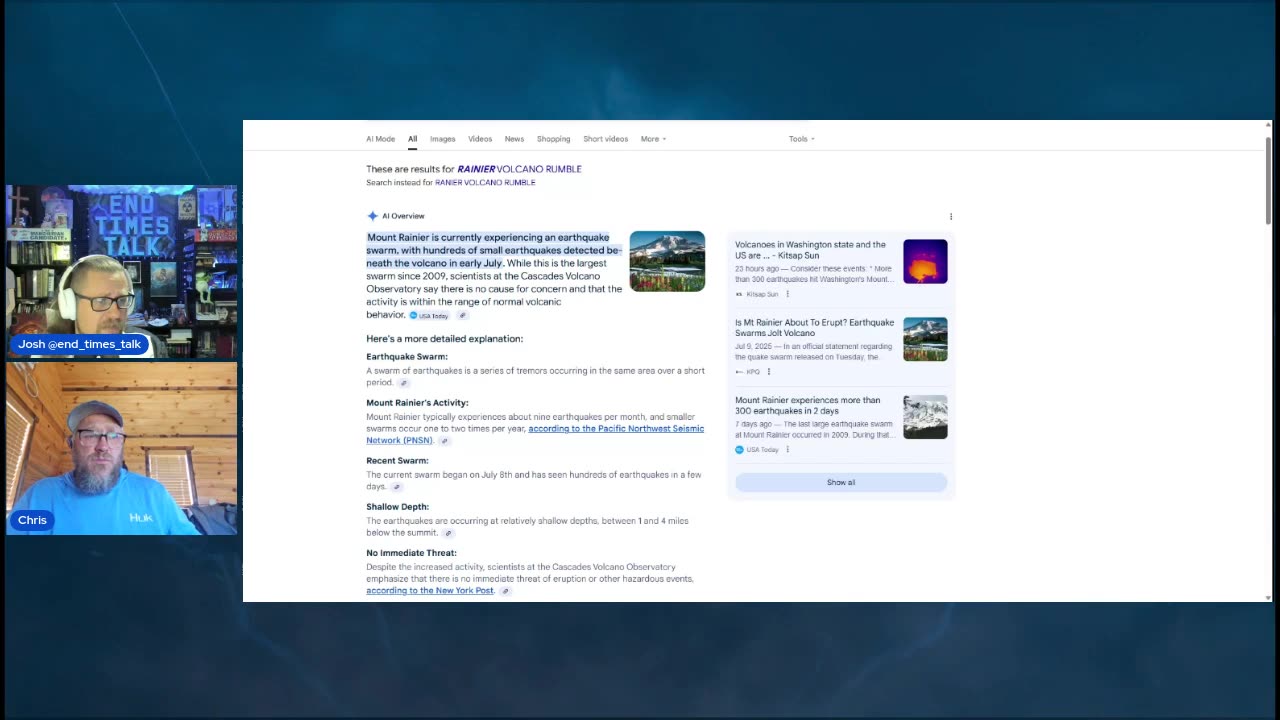Open 'according to the New York Post' link
Screen dimensions: 1280x720
coord(430,591)
